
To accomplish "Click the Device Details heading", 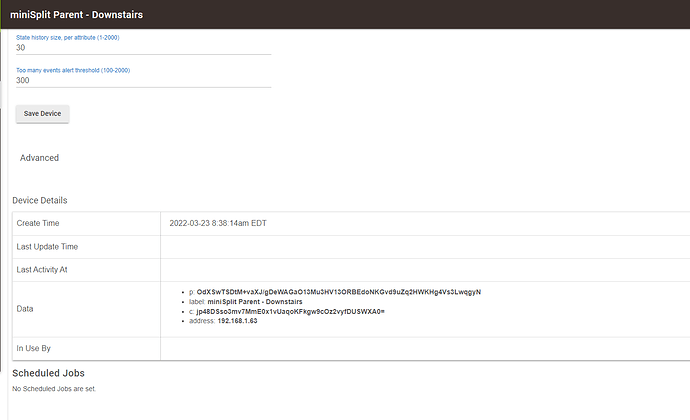I will (x=40, y=200).
